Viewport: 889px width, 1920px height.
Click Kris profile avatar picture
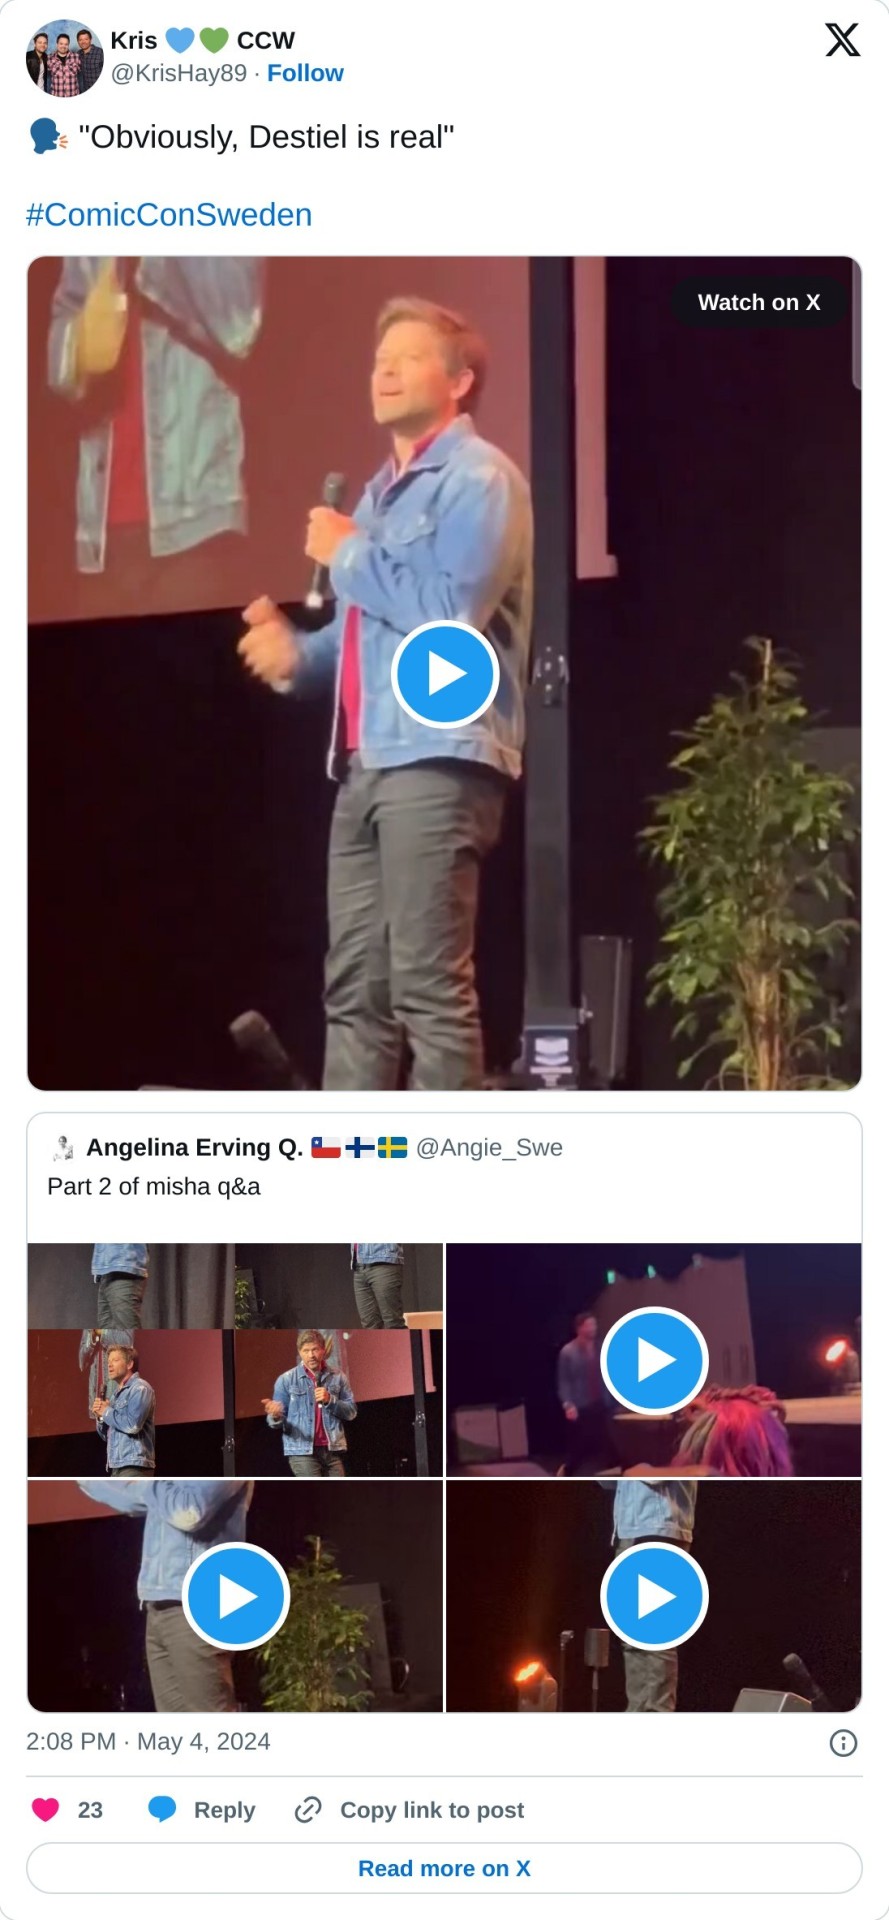click(x=64, y=57)
